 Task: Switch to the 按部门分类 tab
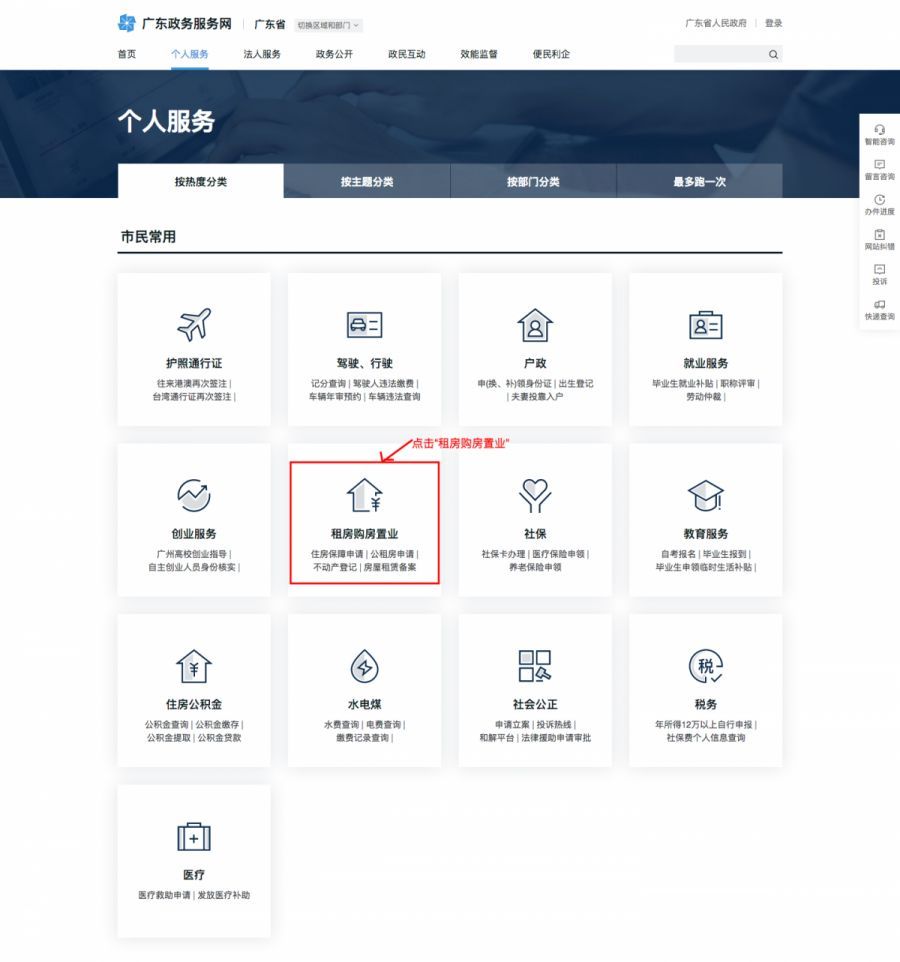pyautogui.click(x=533, y=182)
